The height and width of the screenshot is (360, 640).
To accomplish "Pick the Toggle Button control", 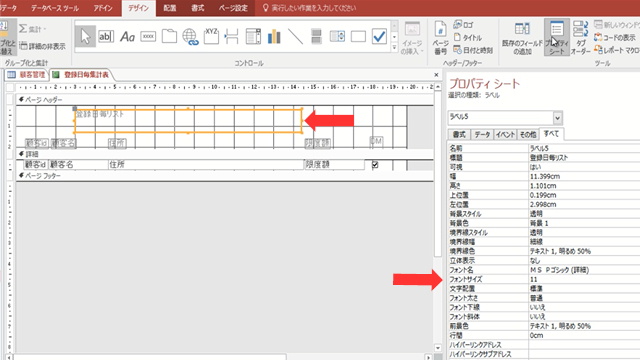I will click(316, 37).
